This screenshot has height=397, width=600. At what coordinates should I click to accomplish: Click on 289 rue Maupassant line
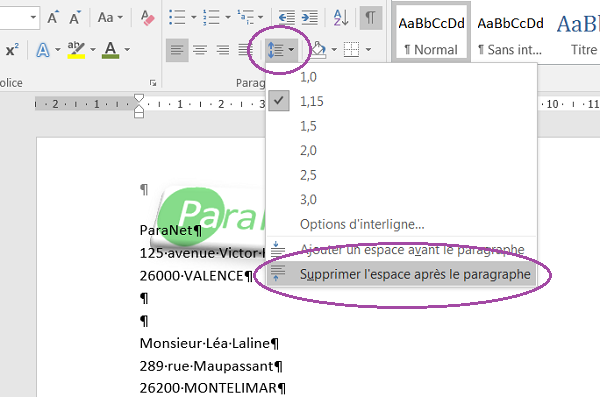pyautogui.click(x=211, y=366)
